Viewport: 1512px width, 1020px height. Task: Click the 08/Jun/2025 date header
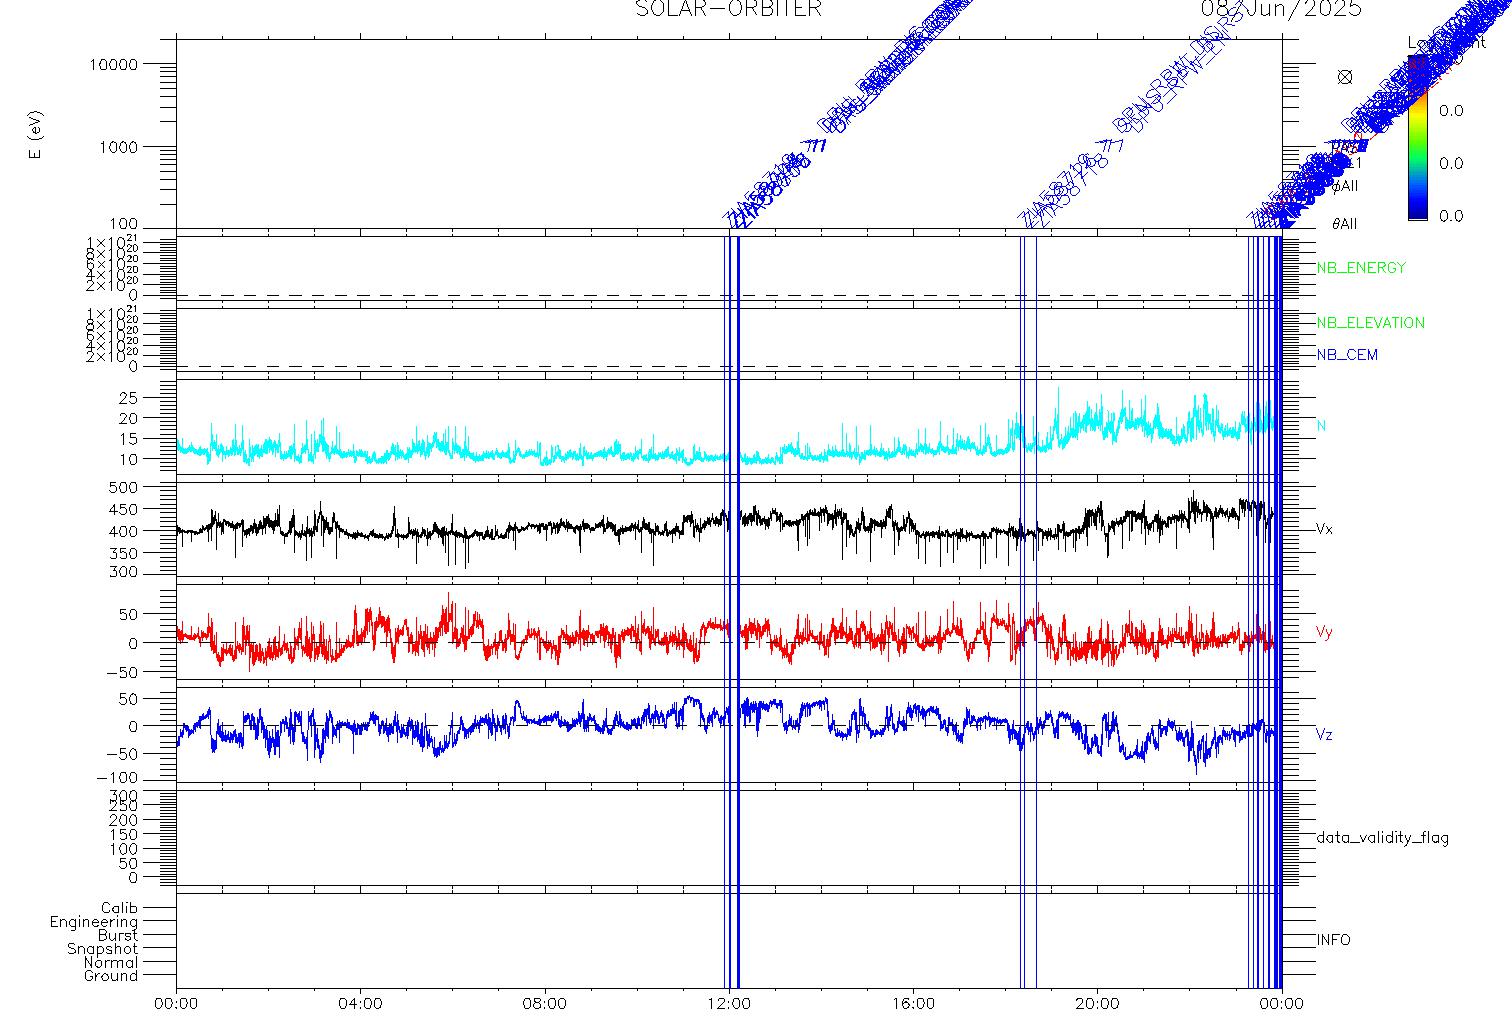point(1281,9)
